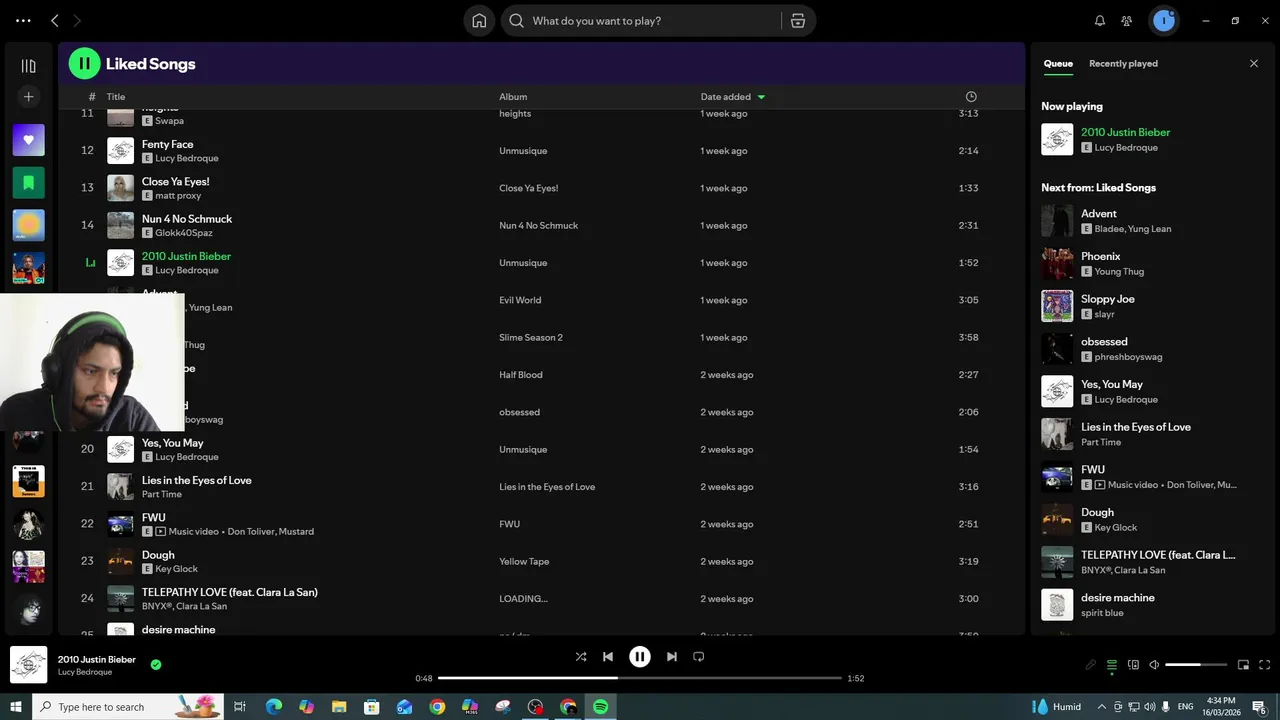Mute the Spotify volume
The image size is (1280, 720).
(1154, 665)
